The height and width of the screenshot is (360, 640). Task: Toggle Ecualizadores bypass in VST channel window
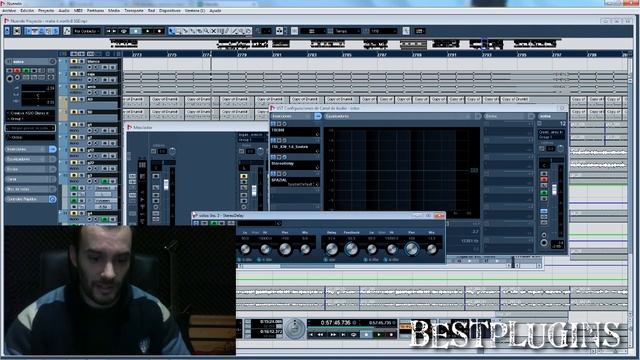(x=477, y=116)
